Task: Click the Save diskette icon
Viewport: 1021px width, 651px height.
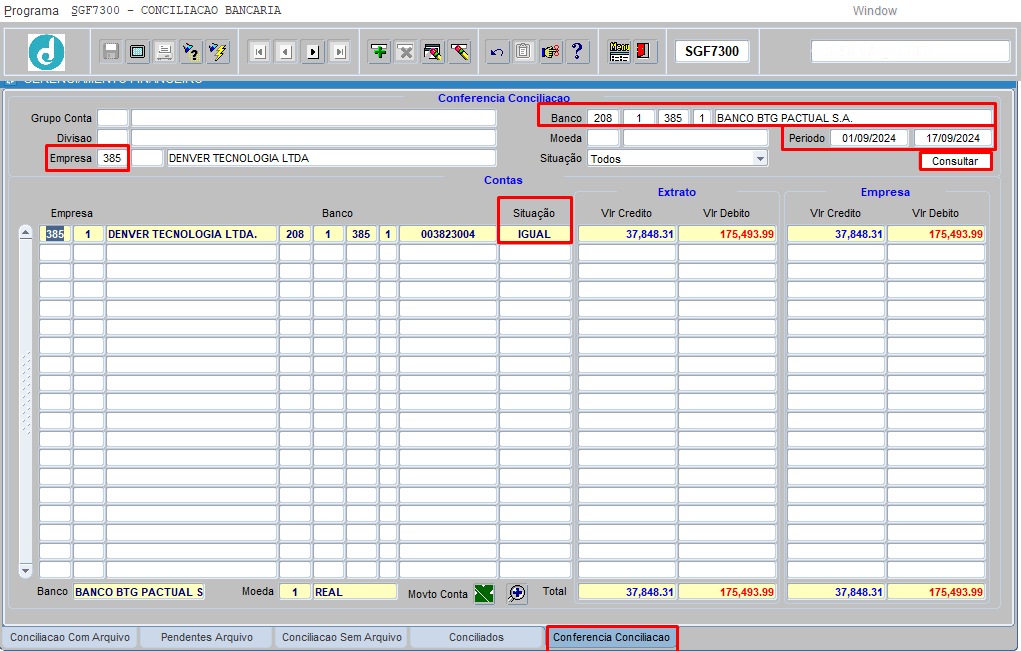Action: tap(111, 51)
